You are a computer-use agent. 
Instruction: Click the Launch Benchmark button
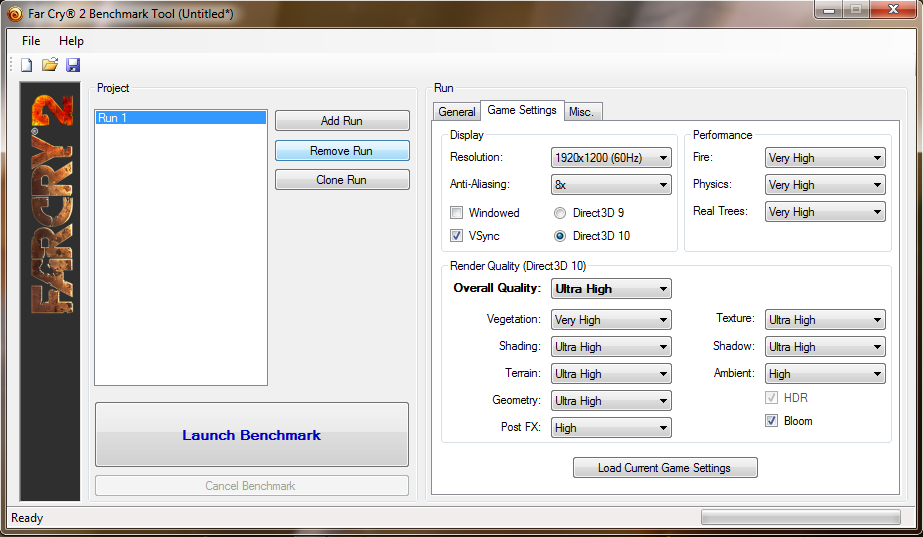tap(252, 435)
